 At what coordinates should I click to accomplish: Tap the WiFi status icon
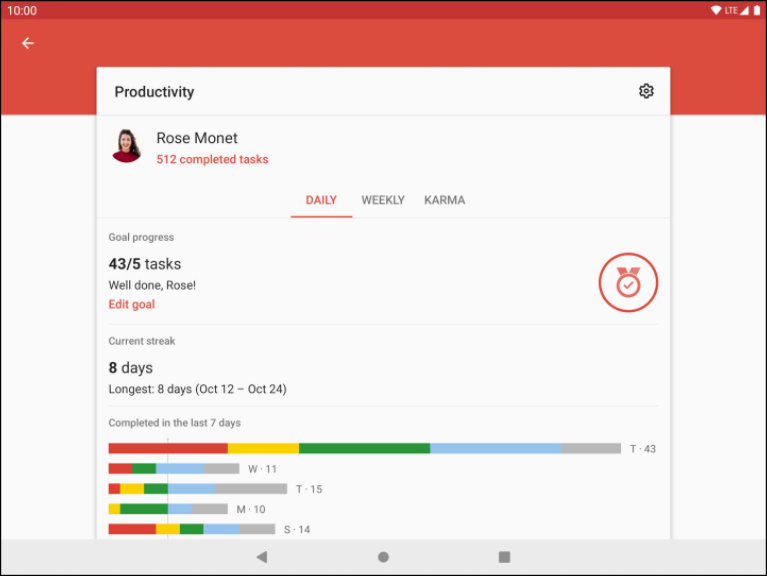click(x=716, y=10)
